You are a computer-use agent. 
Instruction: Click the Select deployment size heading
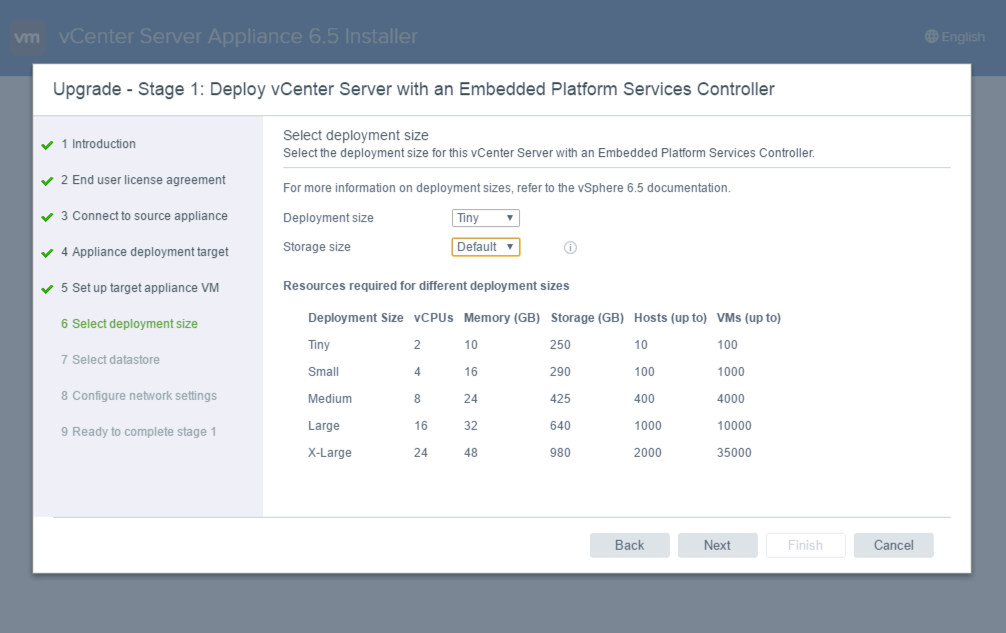[x=355, y=135]
